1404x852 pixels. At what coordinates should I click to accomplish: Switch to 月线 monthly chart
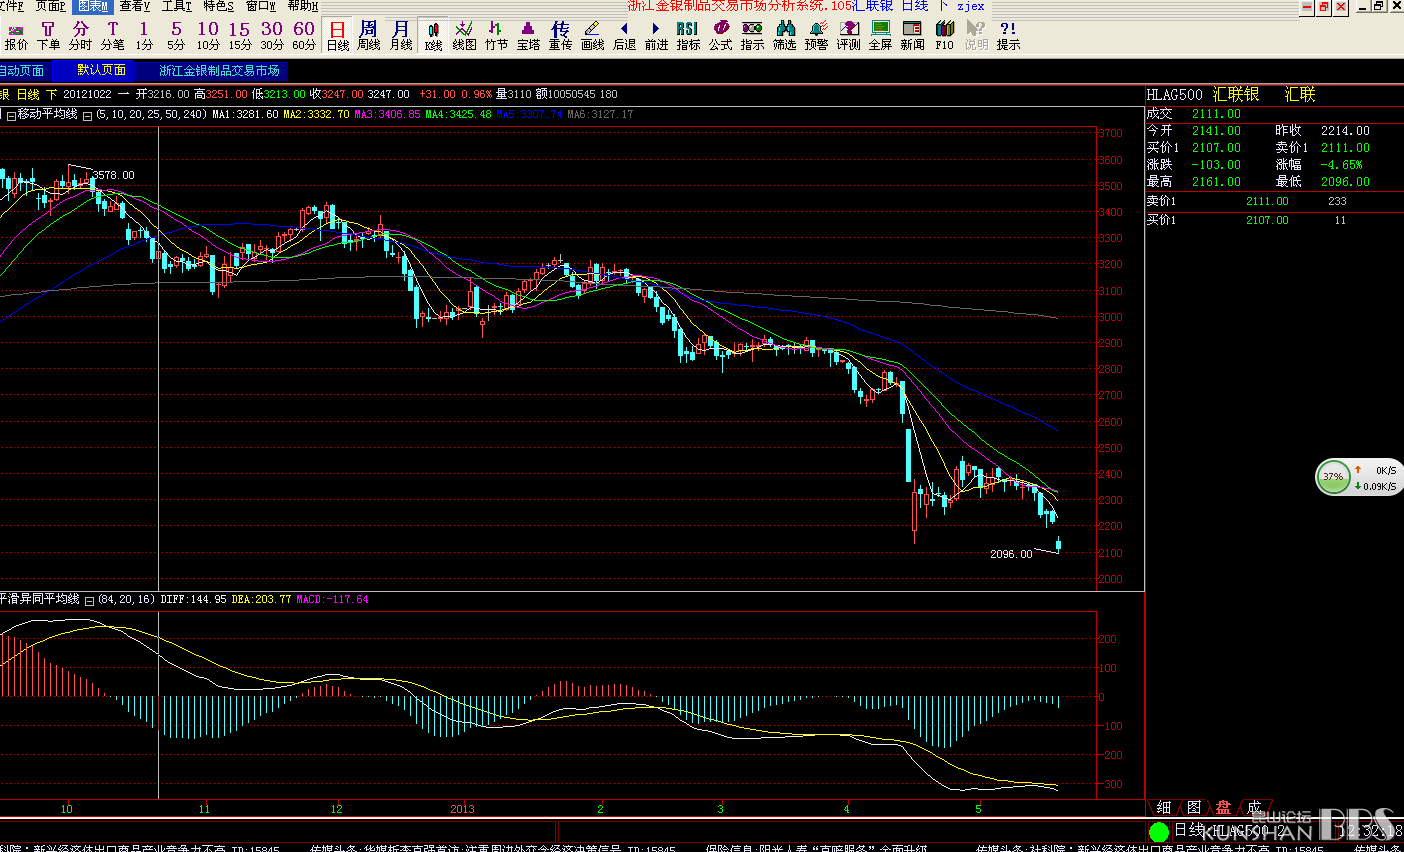point(401,36)
